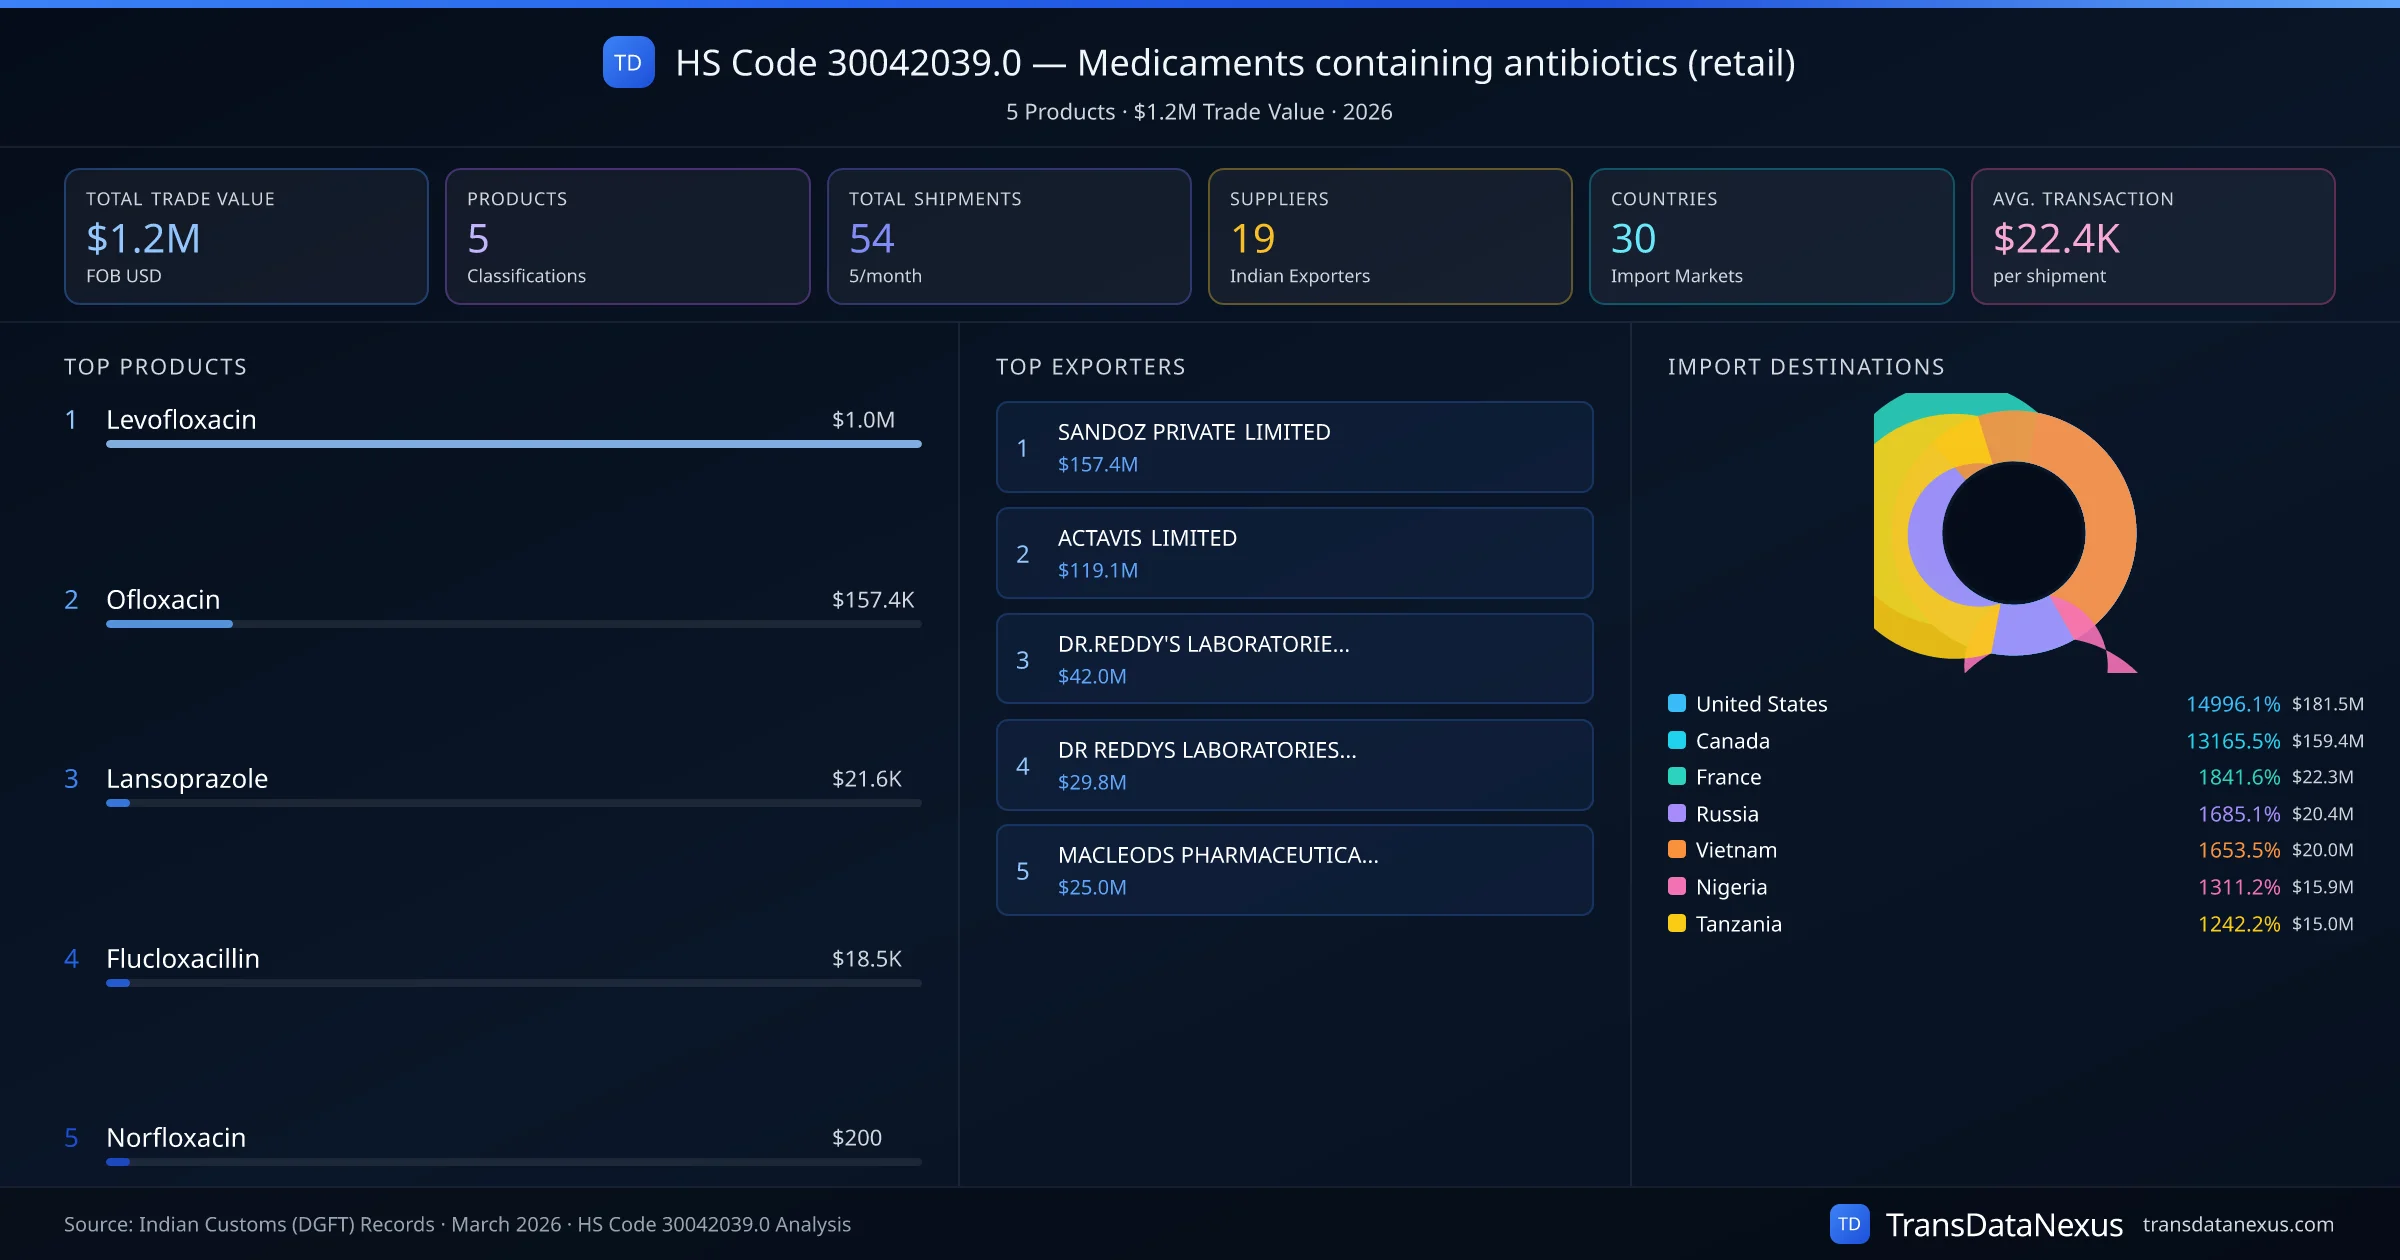Viewport: 2400px width, 1260px height.
Task: Click the TD logo beside TransDataNexus footer
Action: (1849, 1224)
